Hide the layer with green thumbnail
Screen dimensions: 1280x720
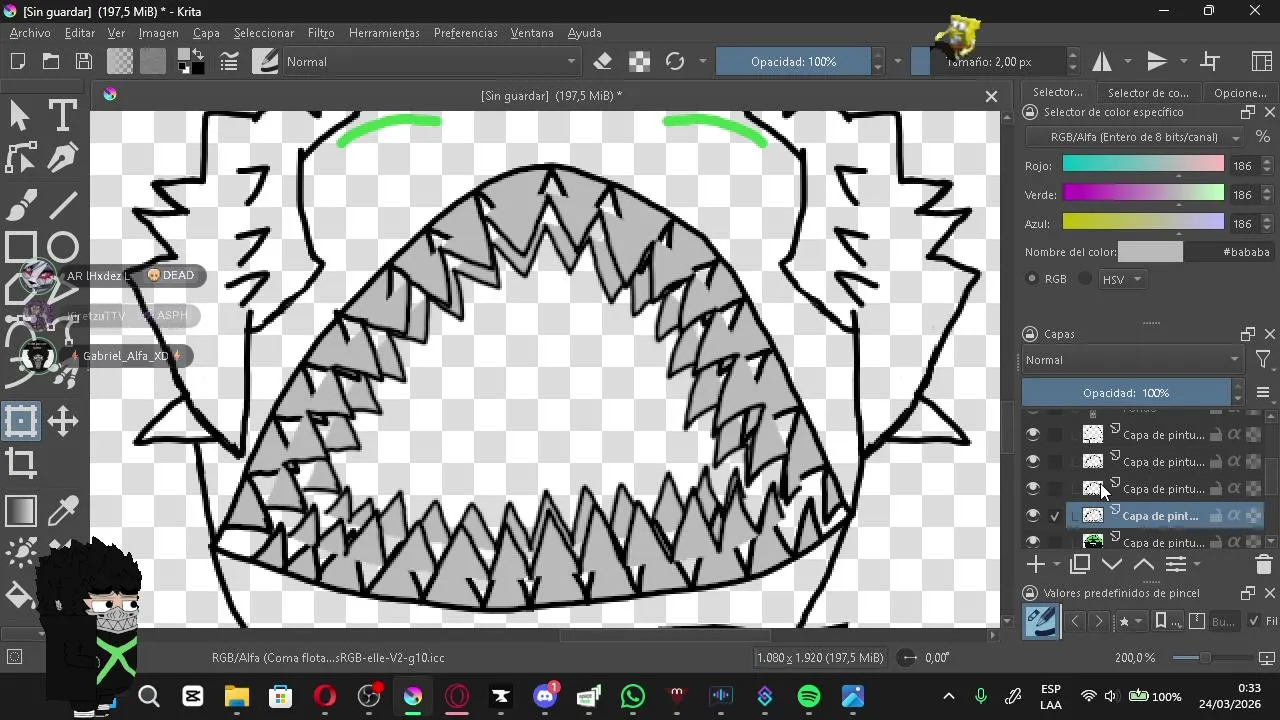tap(1033, 542)
